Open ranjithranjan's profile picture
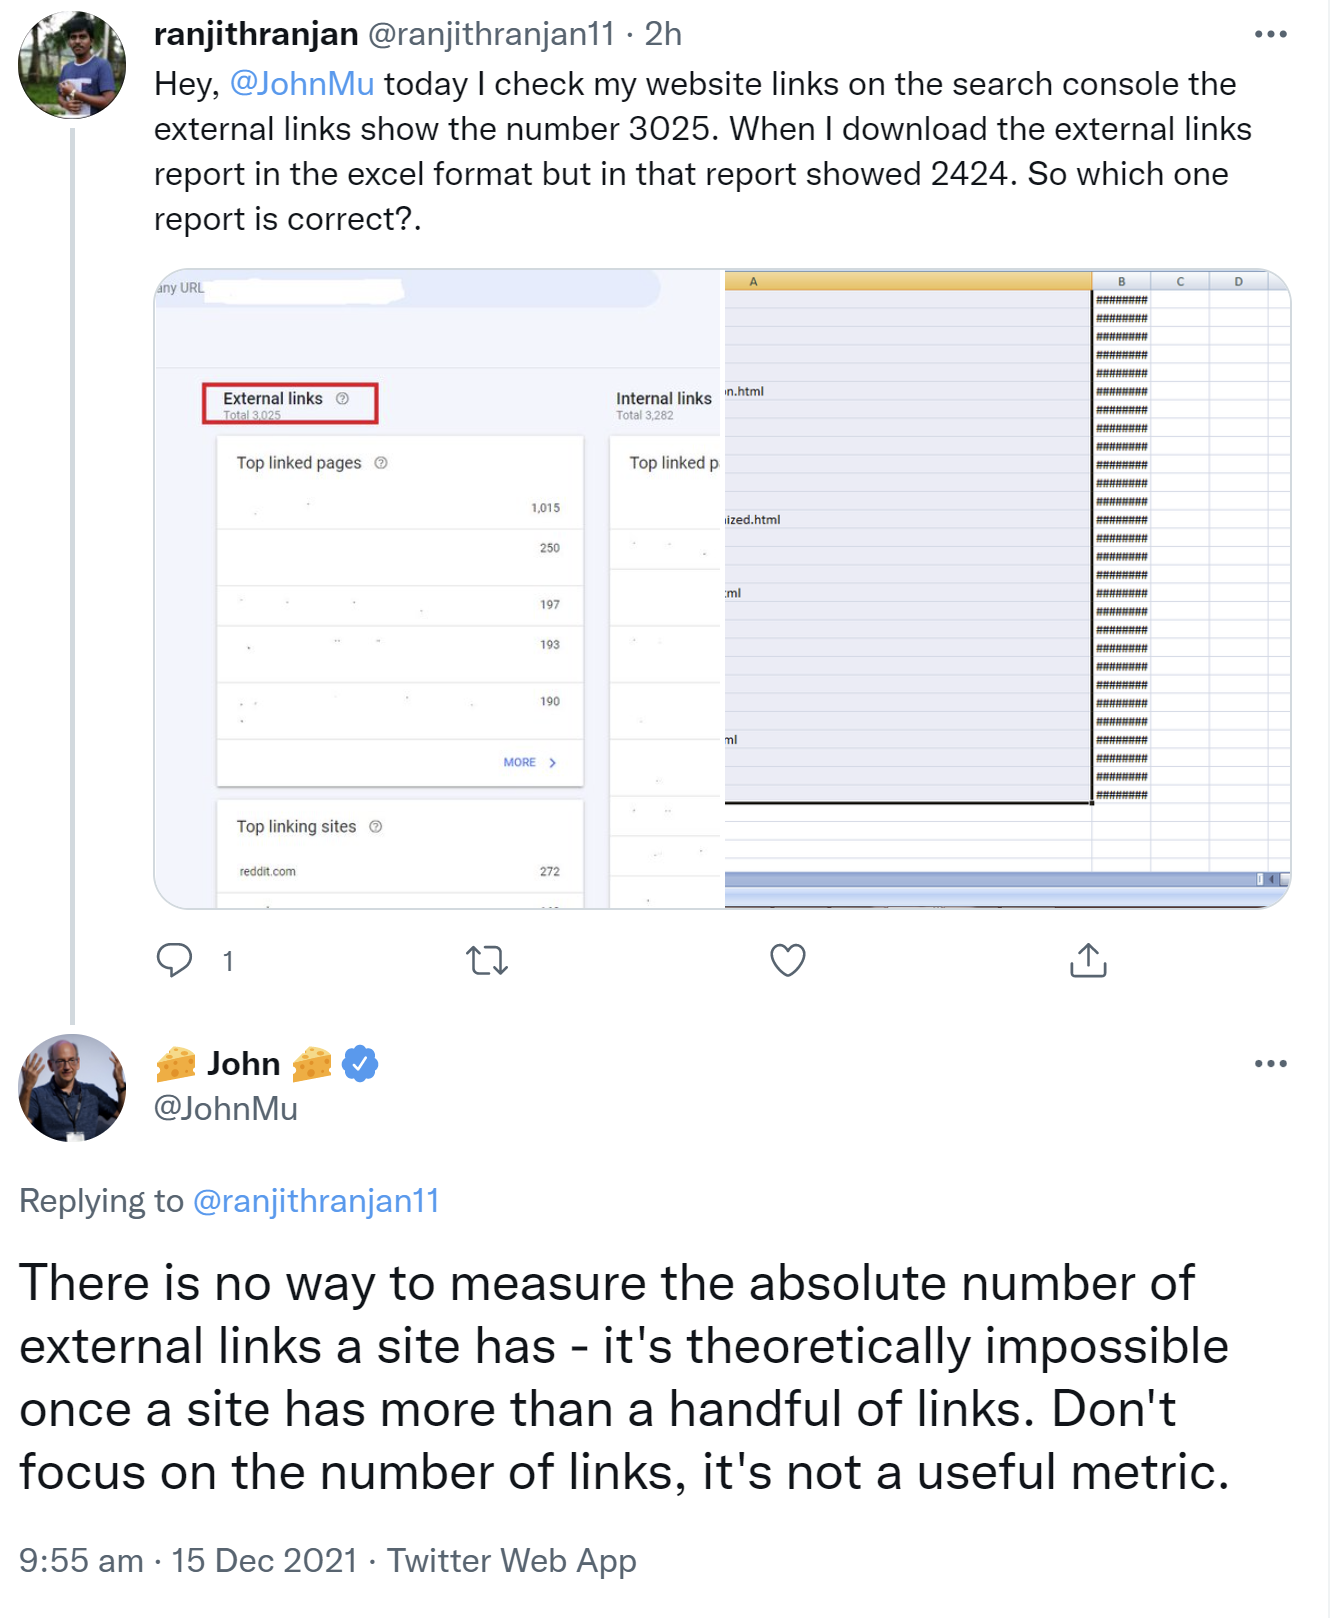1332x1618 pixels. (x=72, y=65)
